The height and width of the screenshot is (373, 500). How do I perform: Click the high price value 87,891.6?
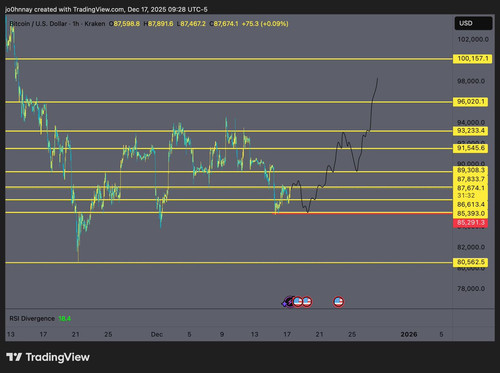tap(161, 24)
